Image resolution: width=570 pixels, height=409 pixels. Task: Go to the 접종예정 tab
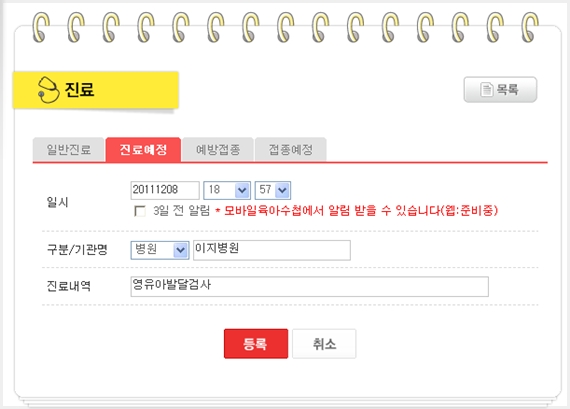(290, 149)
